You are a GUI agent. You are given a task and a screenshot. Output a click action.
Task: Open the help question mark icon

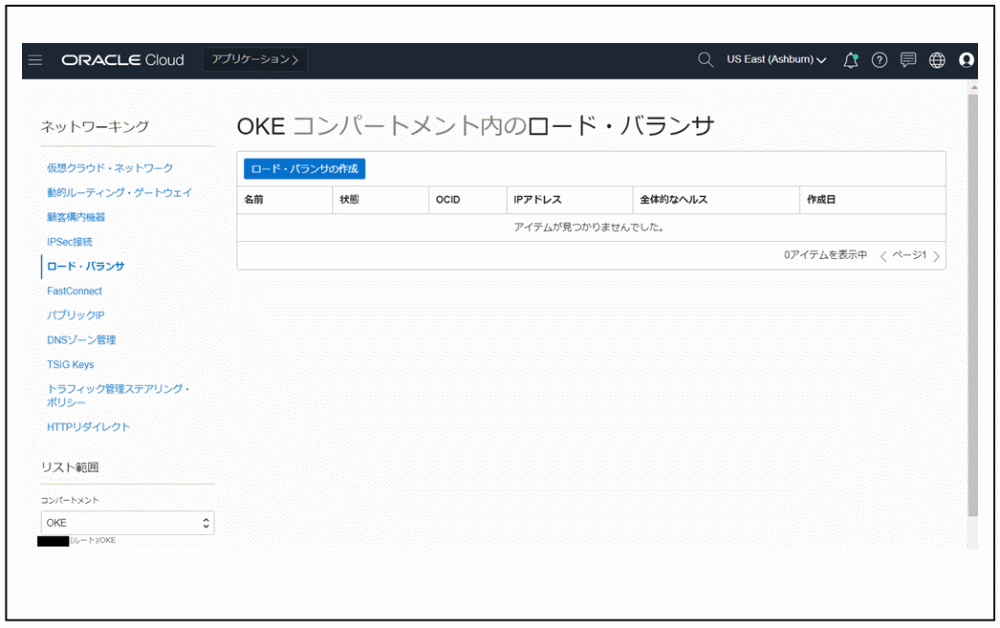coord(879,60)
